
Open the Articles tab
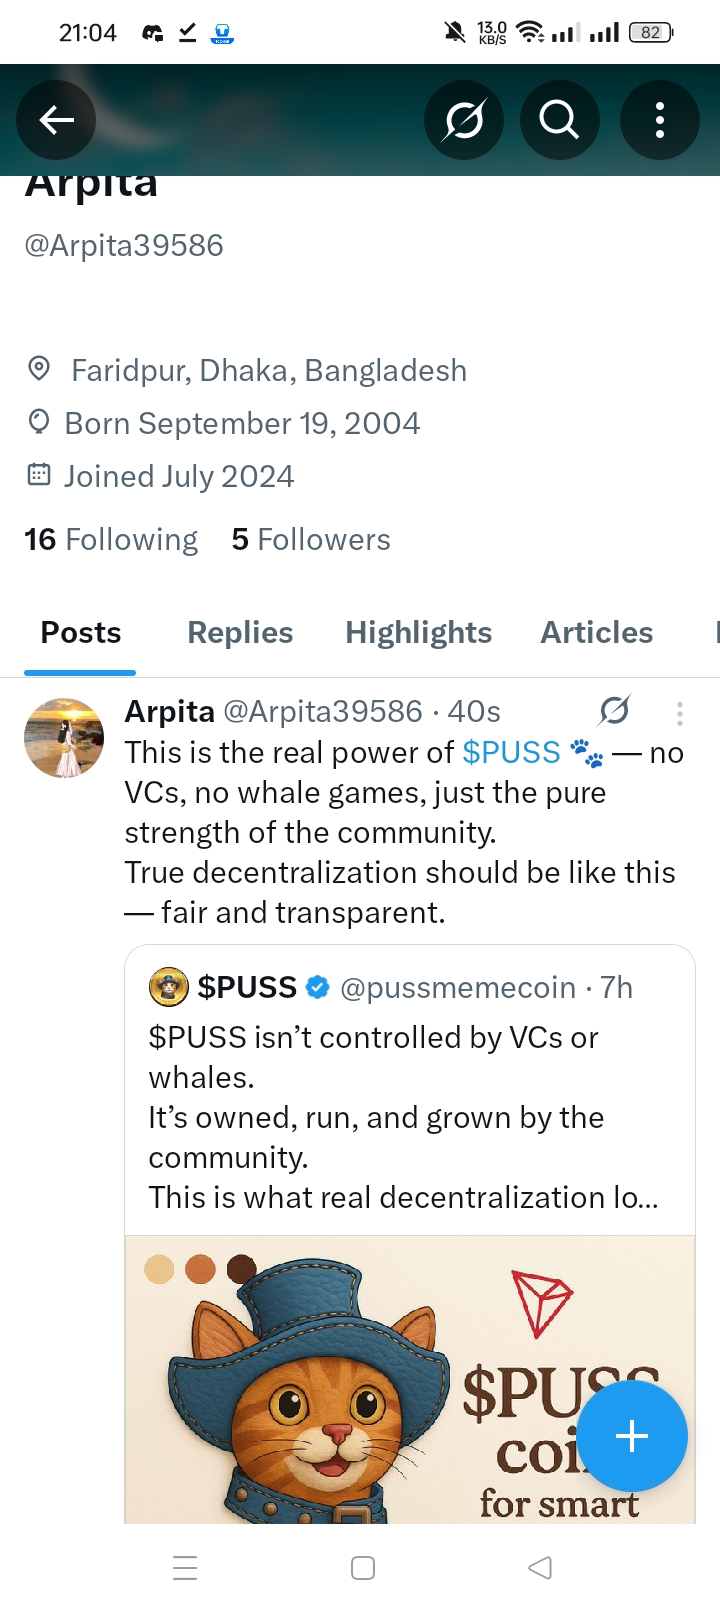click(596, 633)
